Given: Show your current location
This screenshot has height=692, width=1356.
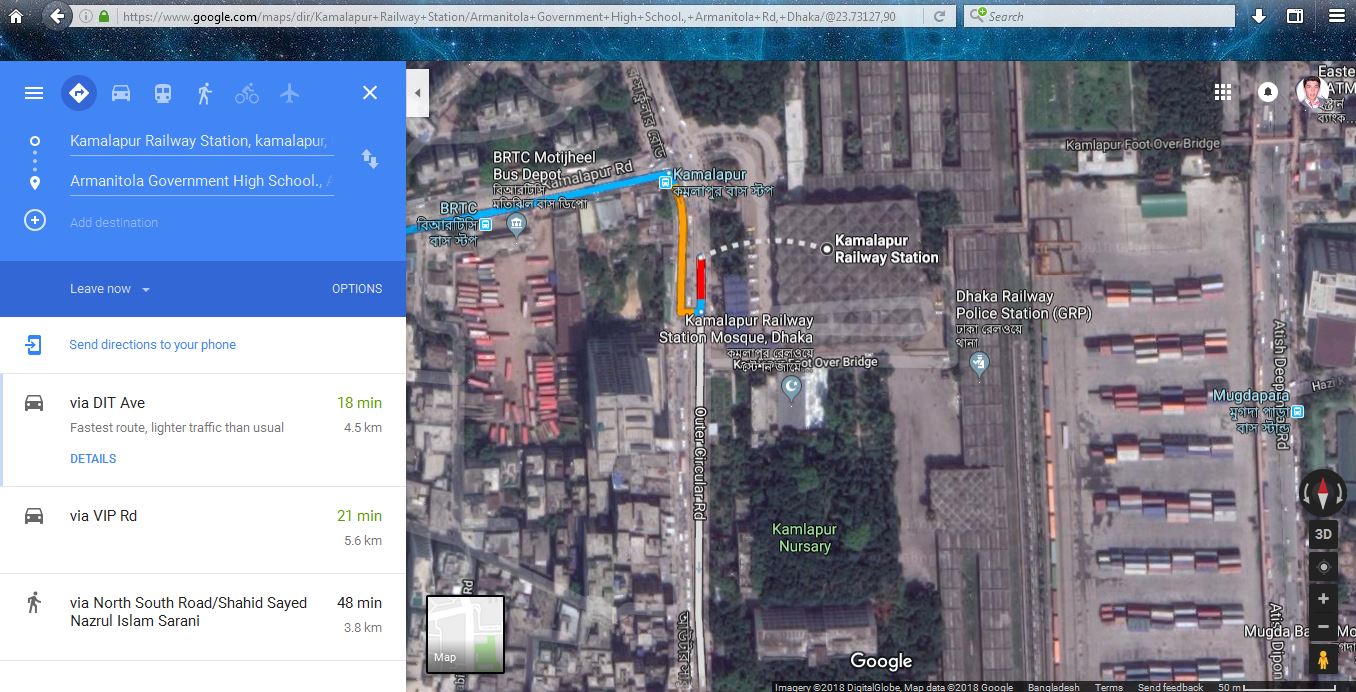Looking at the screenshot, I should pyautogui.click(x=1323, y=567).
